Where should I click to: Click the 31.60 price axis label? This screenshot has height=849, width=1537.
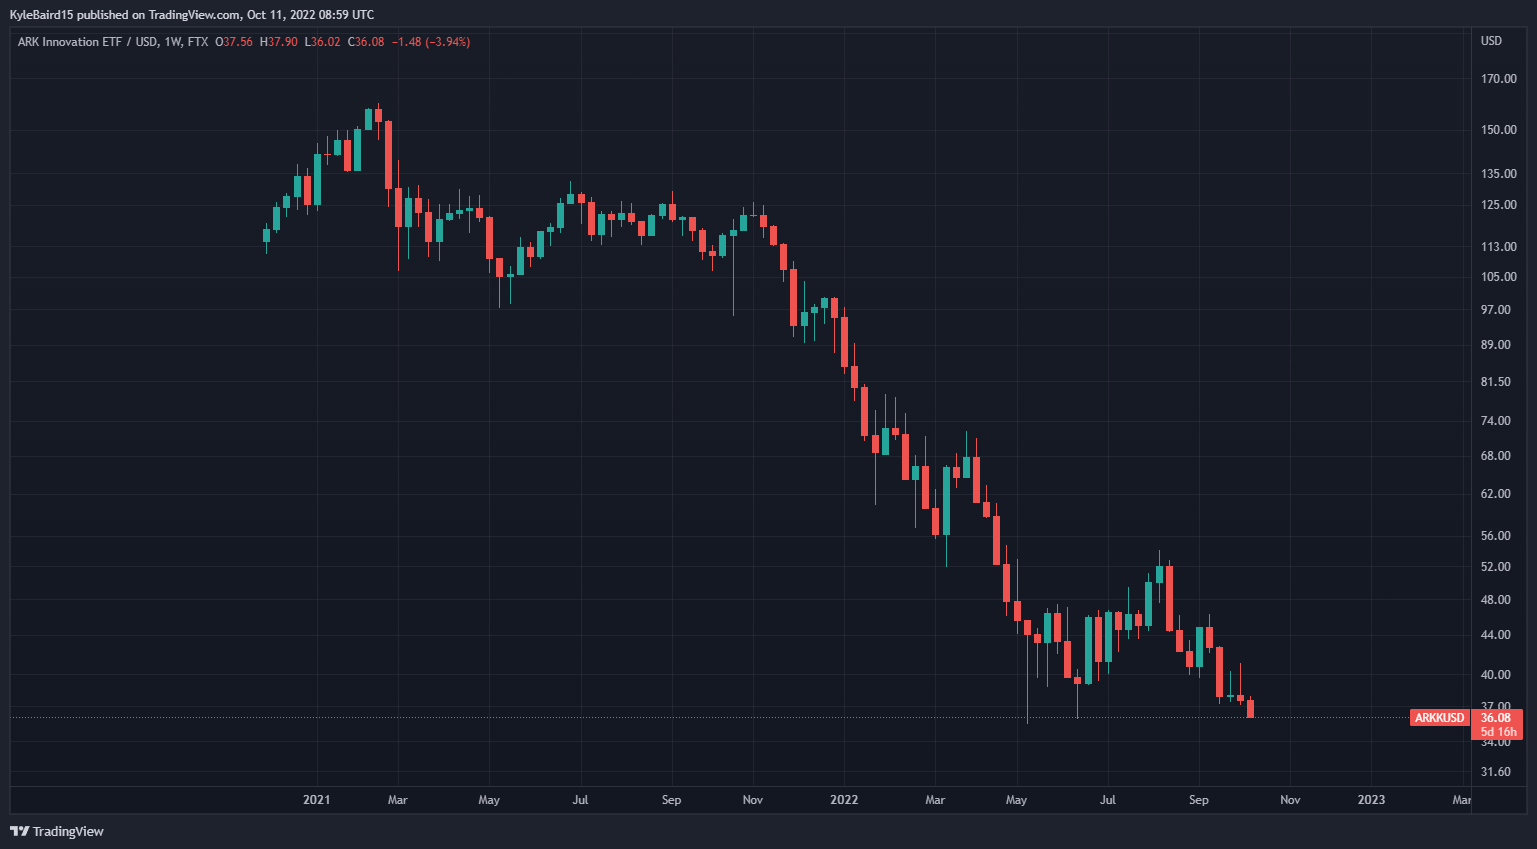pos(1496,772)
